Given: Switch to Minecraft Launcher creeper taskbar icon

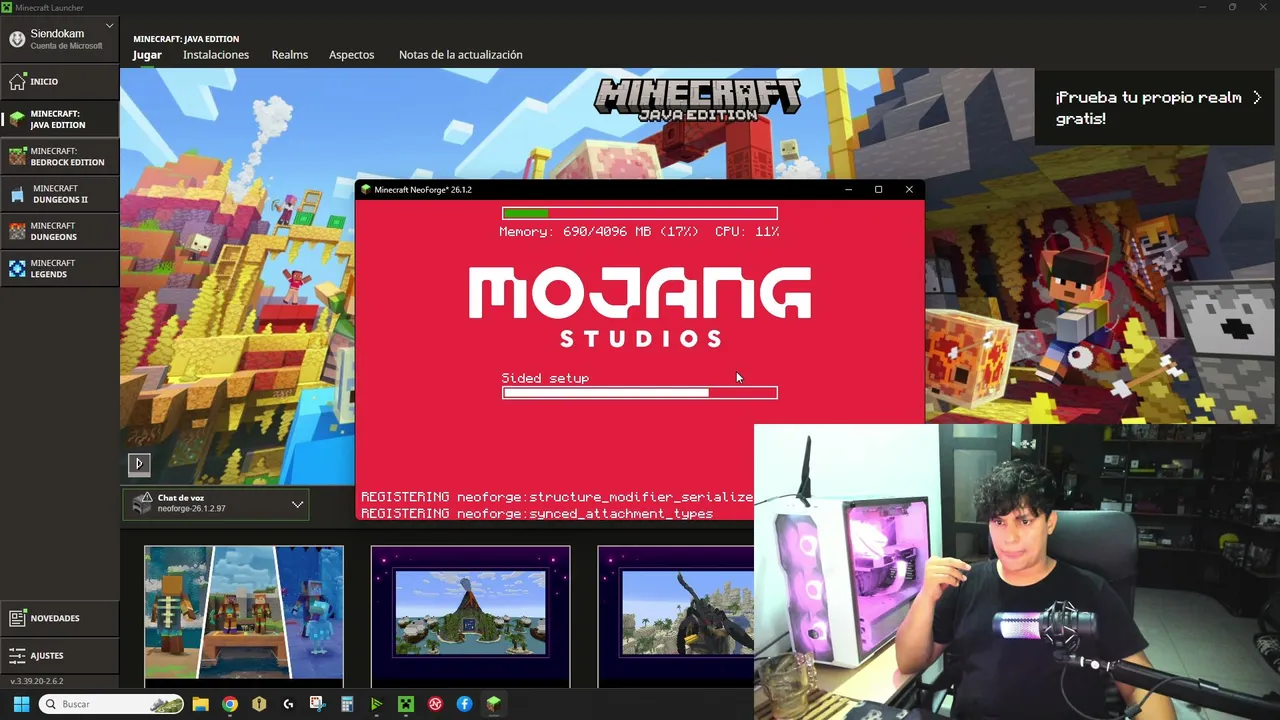Looking at the screenshot, I should [x=406, y=704].
